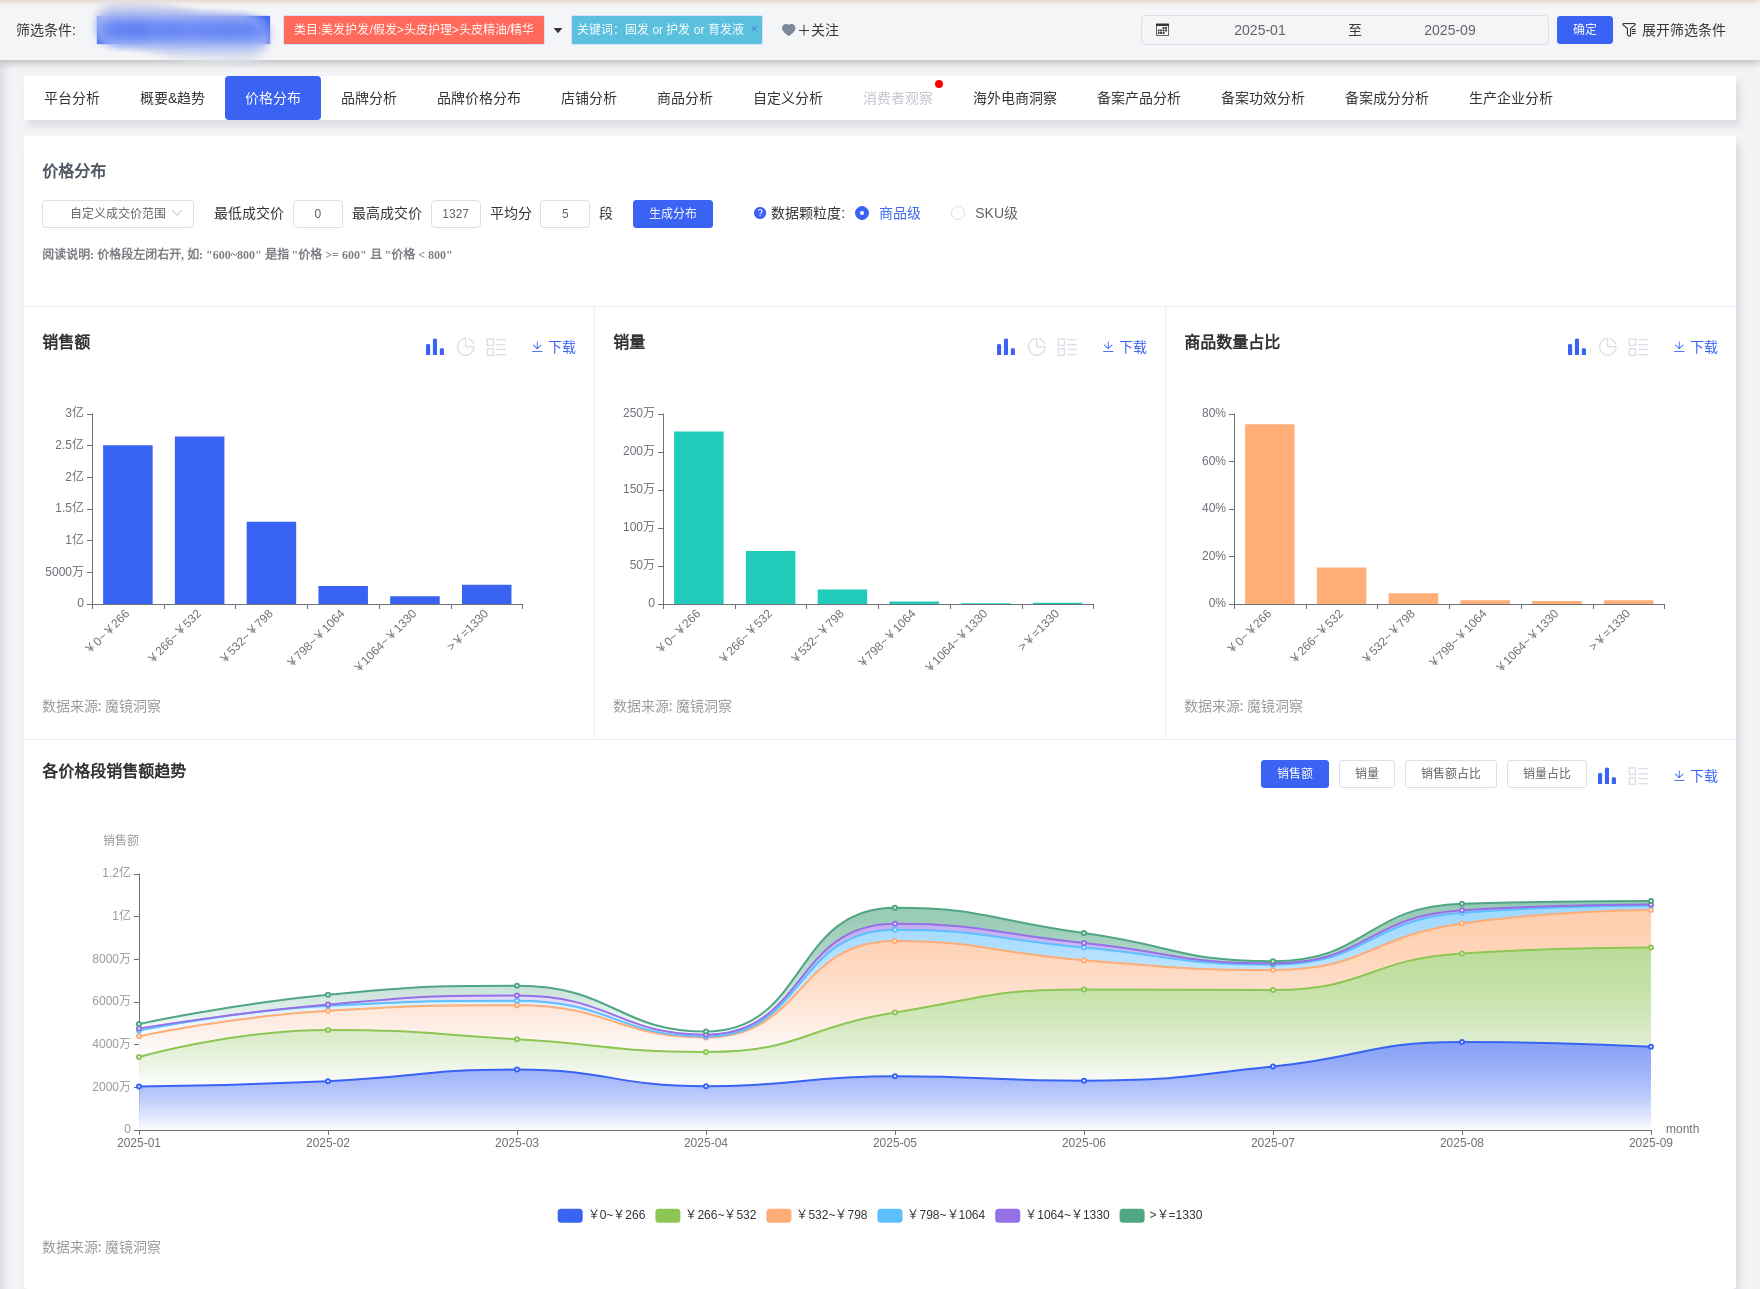Show 销量 data in list view
This screenshot has width=1760, height=1289.
(x=1067, y=347)
